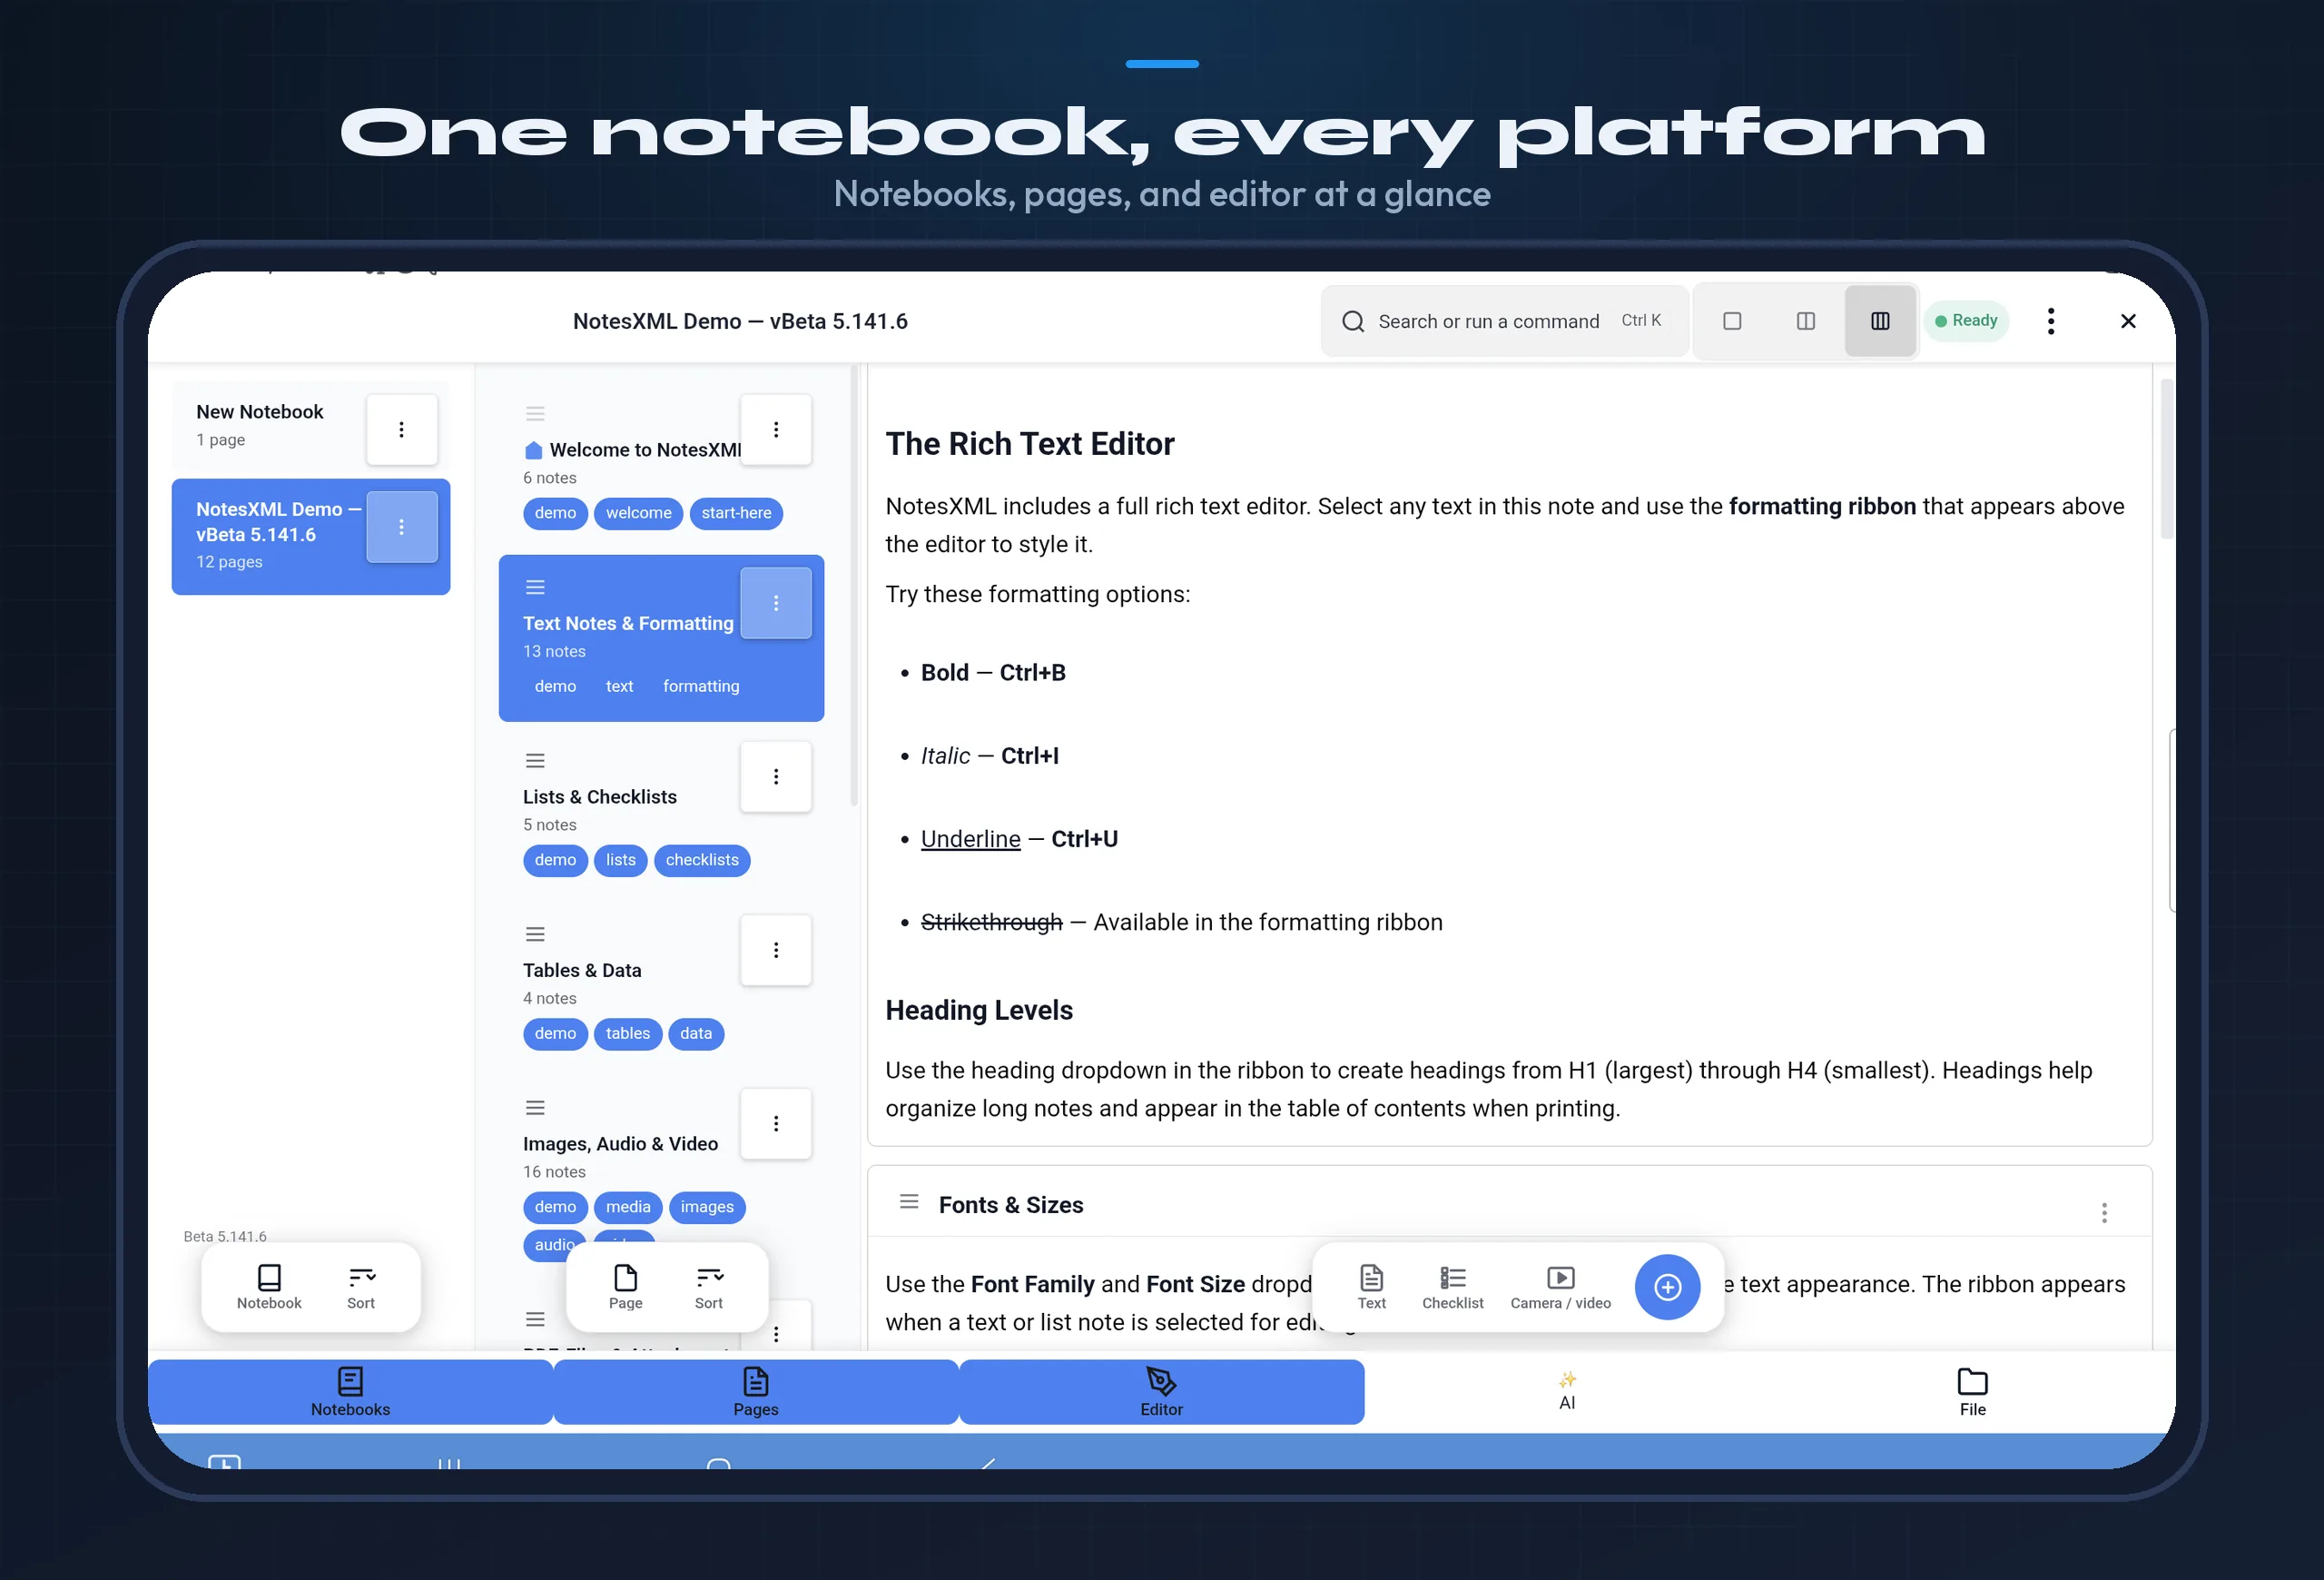Open the File tab
Image resolution: width=2324 pixels, height=1580 pixels.
pyautogui.click(x=1972, y=1392)
